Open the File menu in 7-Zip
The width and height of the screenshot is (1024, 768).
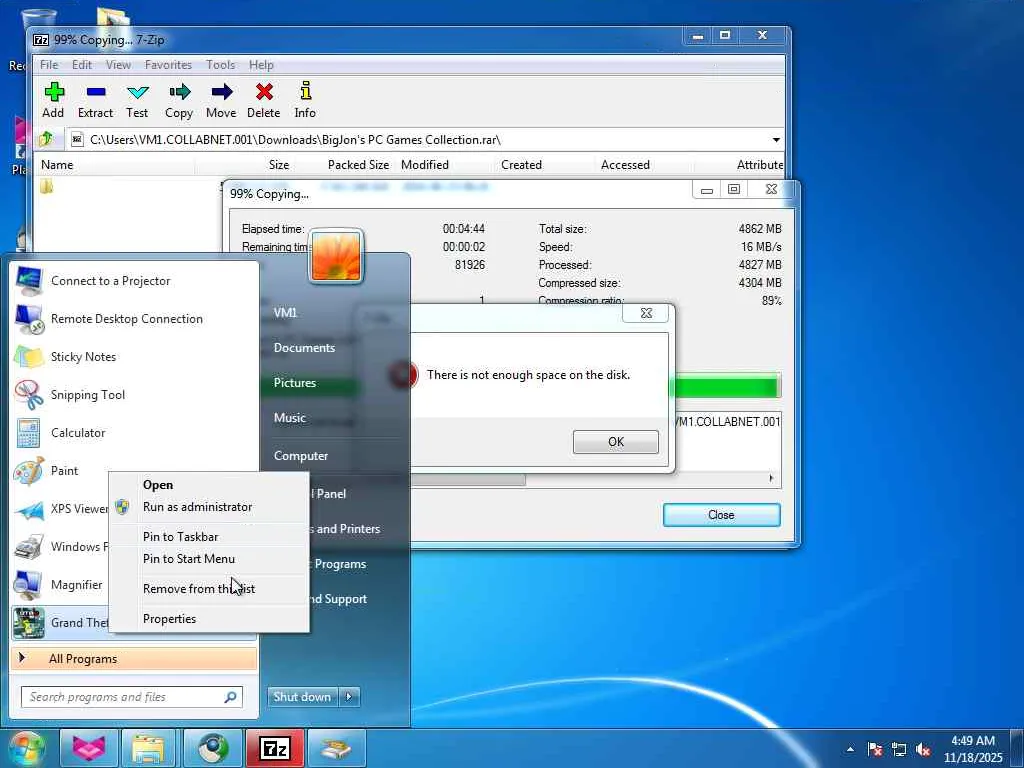(49, 65)
